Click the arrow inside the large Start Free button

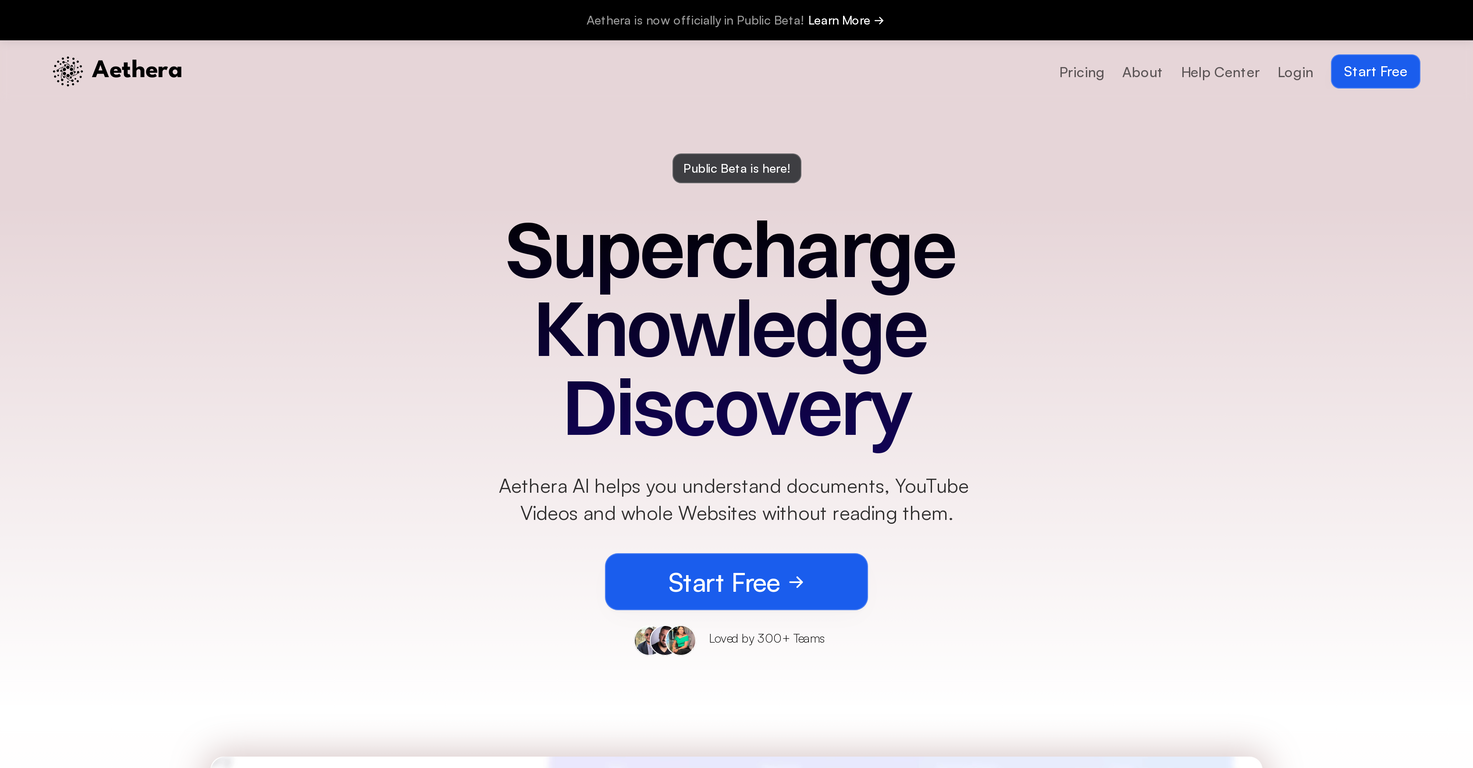796,582
